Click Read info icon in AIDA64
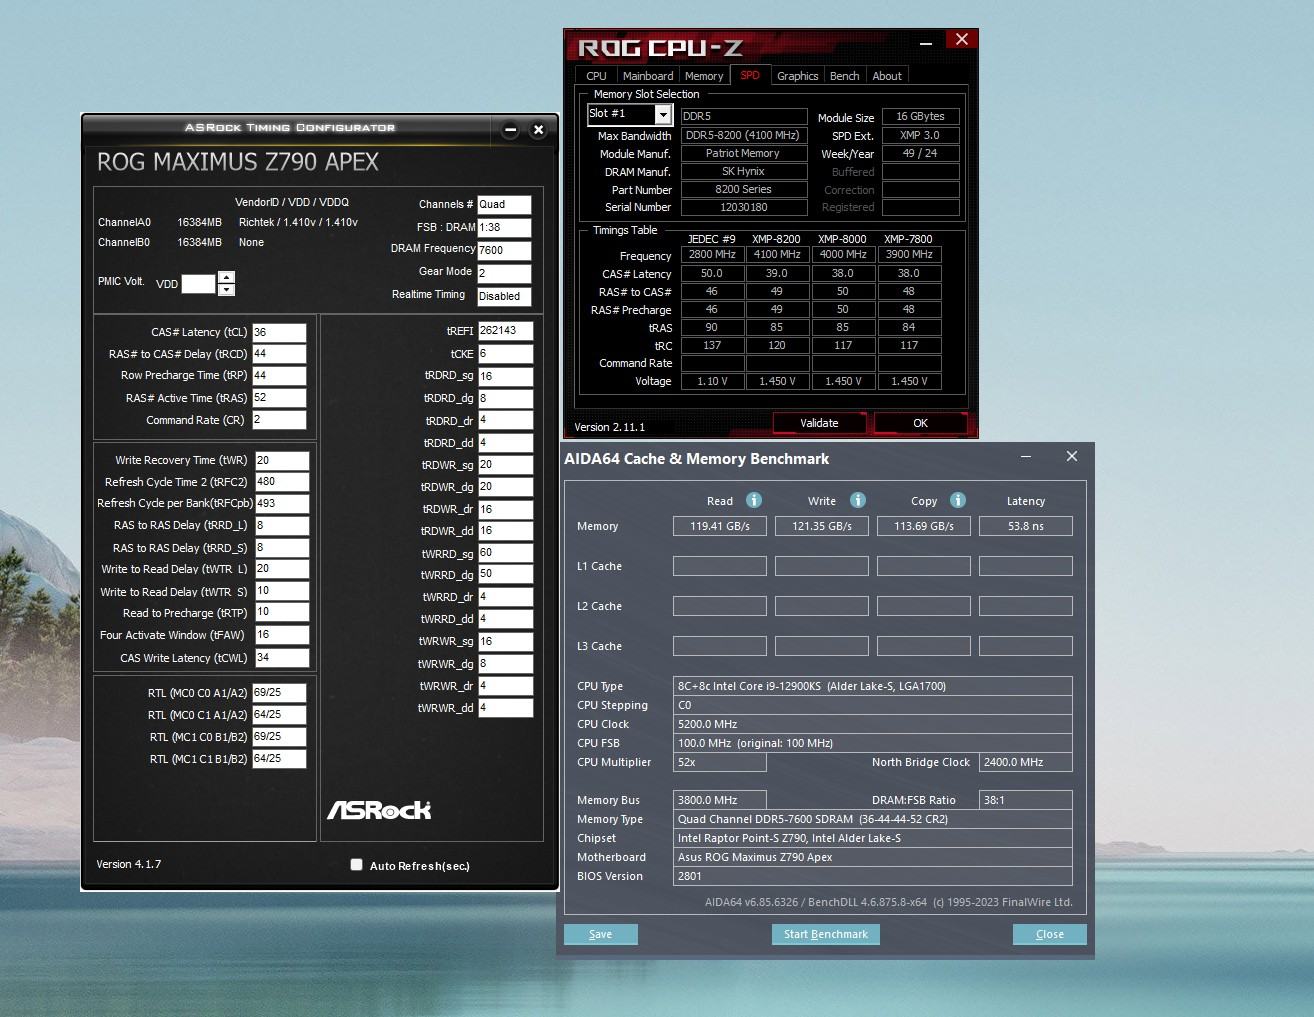This screenshot has width=1314, height=1017. point(754,500)
